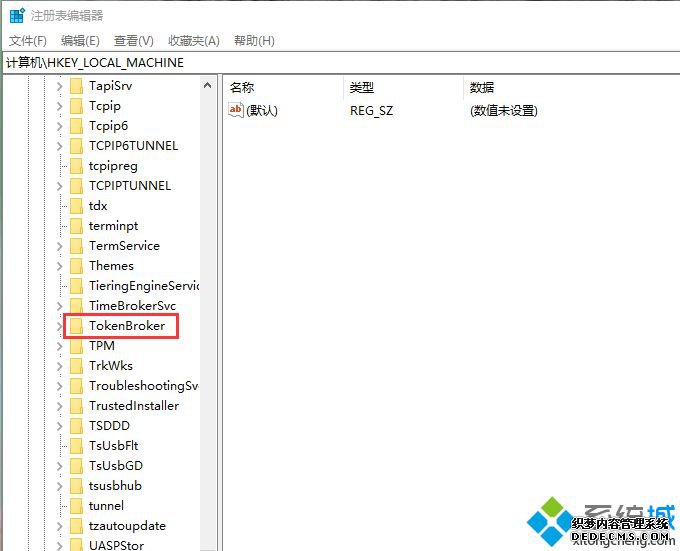Expand the TrustedInstaller key
Image resolution: width=680 pixels, height=551 pixels.
pyautogui.click(x=59, y=406)
